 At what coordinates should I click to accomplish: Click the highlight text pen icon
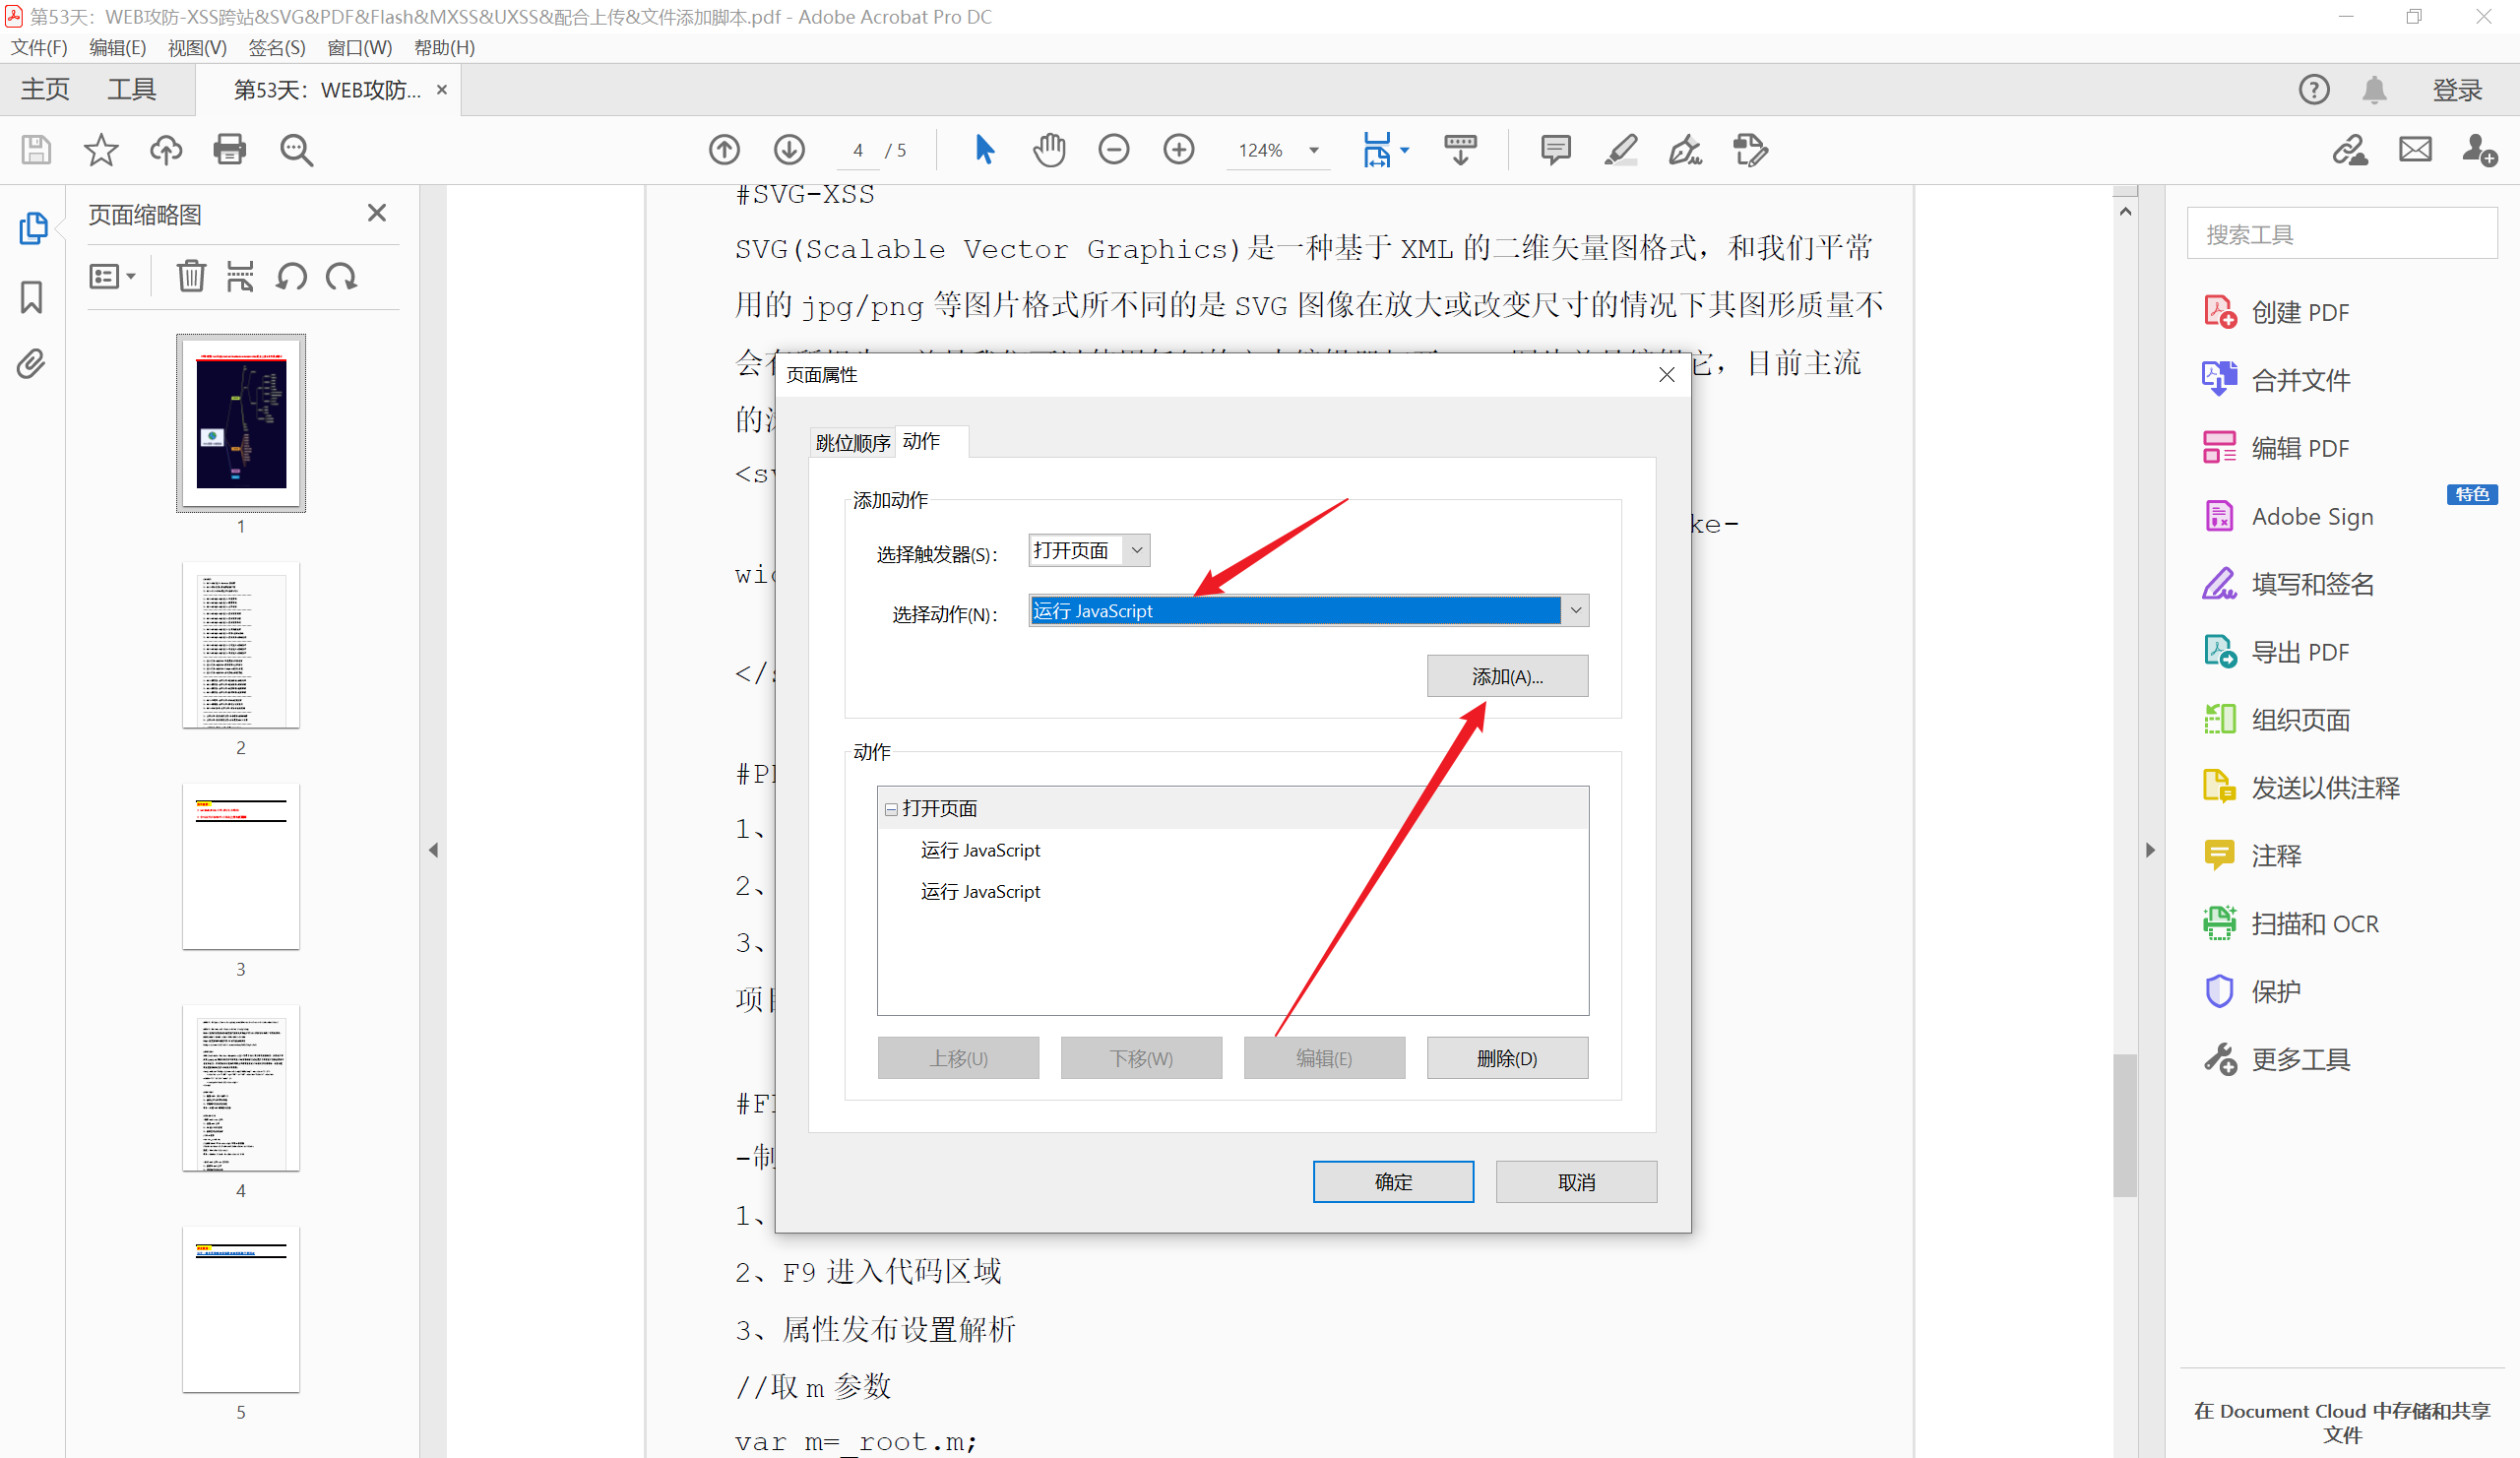(1620, 150)
